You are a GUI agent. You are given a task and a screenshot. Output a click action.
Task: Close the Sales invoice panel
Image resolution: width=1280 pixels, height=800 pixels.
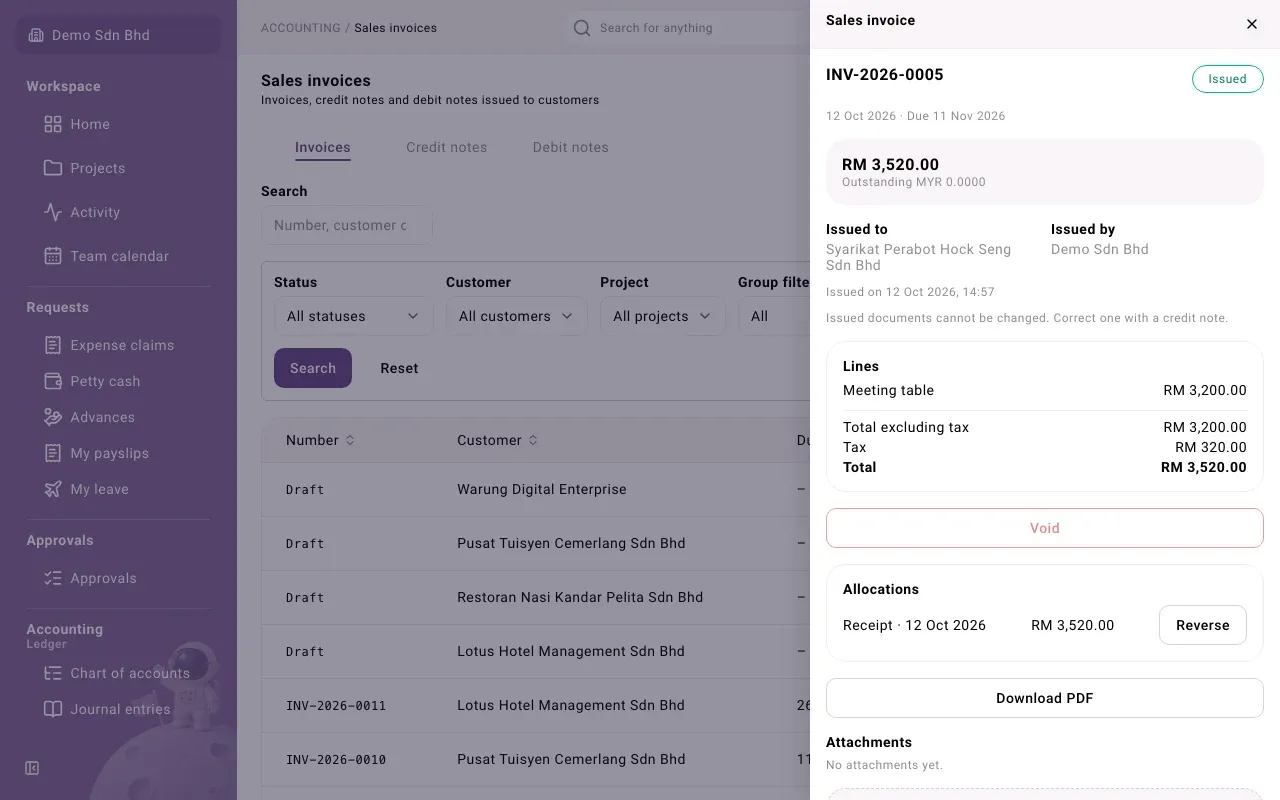pyautogui.click(x=1252, y=24)
